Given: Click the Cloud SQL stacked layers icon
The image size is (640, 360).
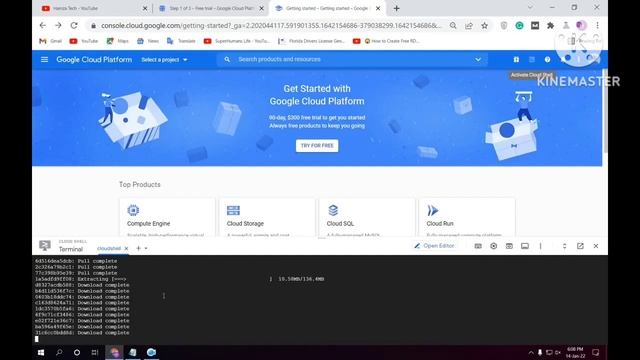Looking at the screenshot, I should 333,210.
